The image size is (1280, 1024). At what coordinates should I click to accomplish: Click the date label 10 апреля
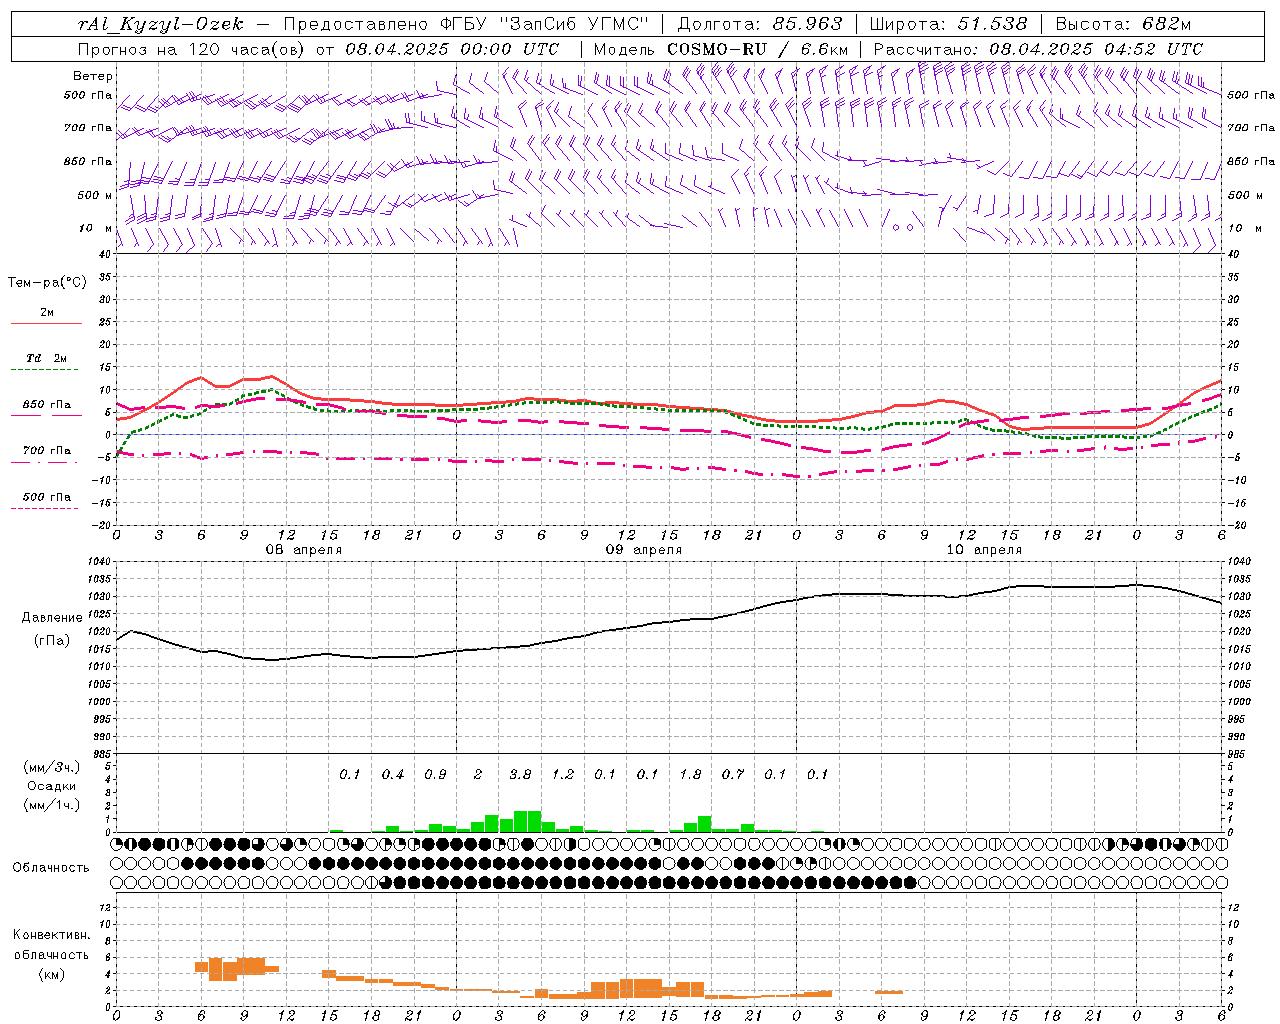(x=984, y=550)
